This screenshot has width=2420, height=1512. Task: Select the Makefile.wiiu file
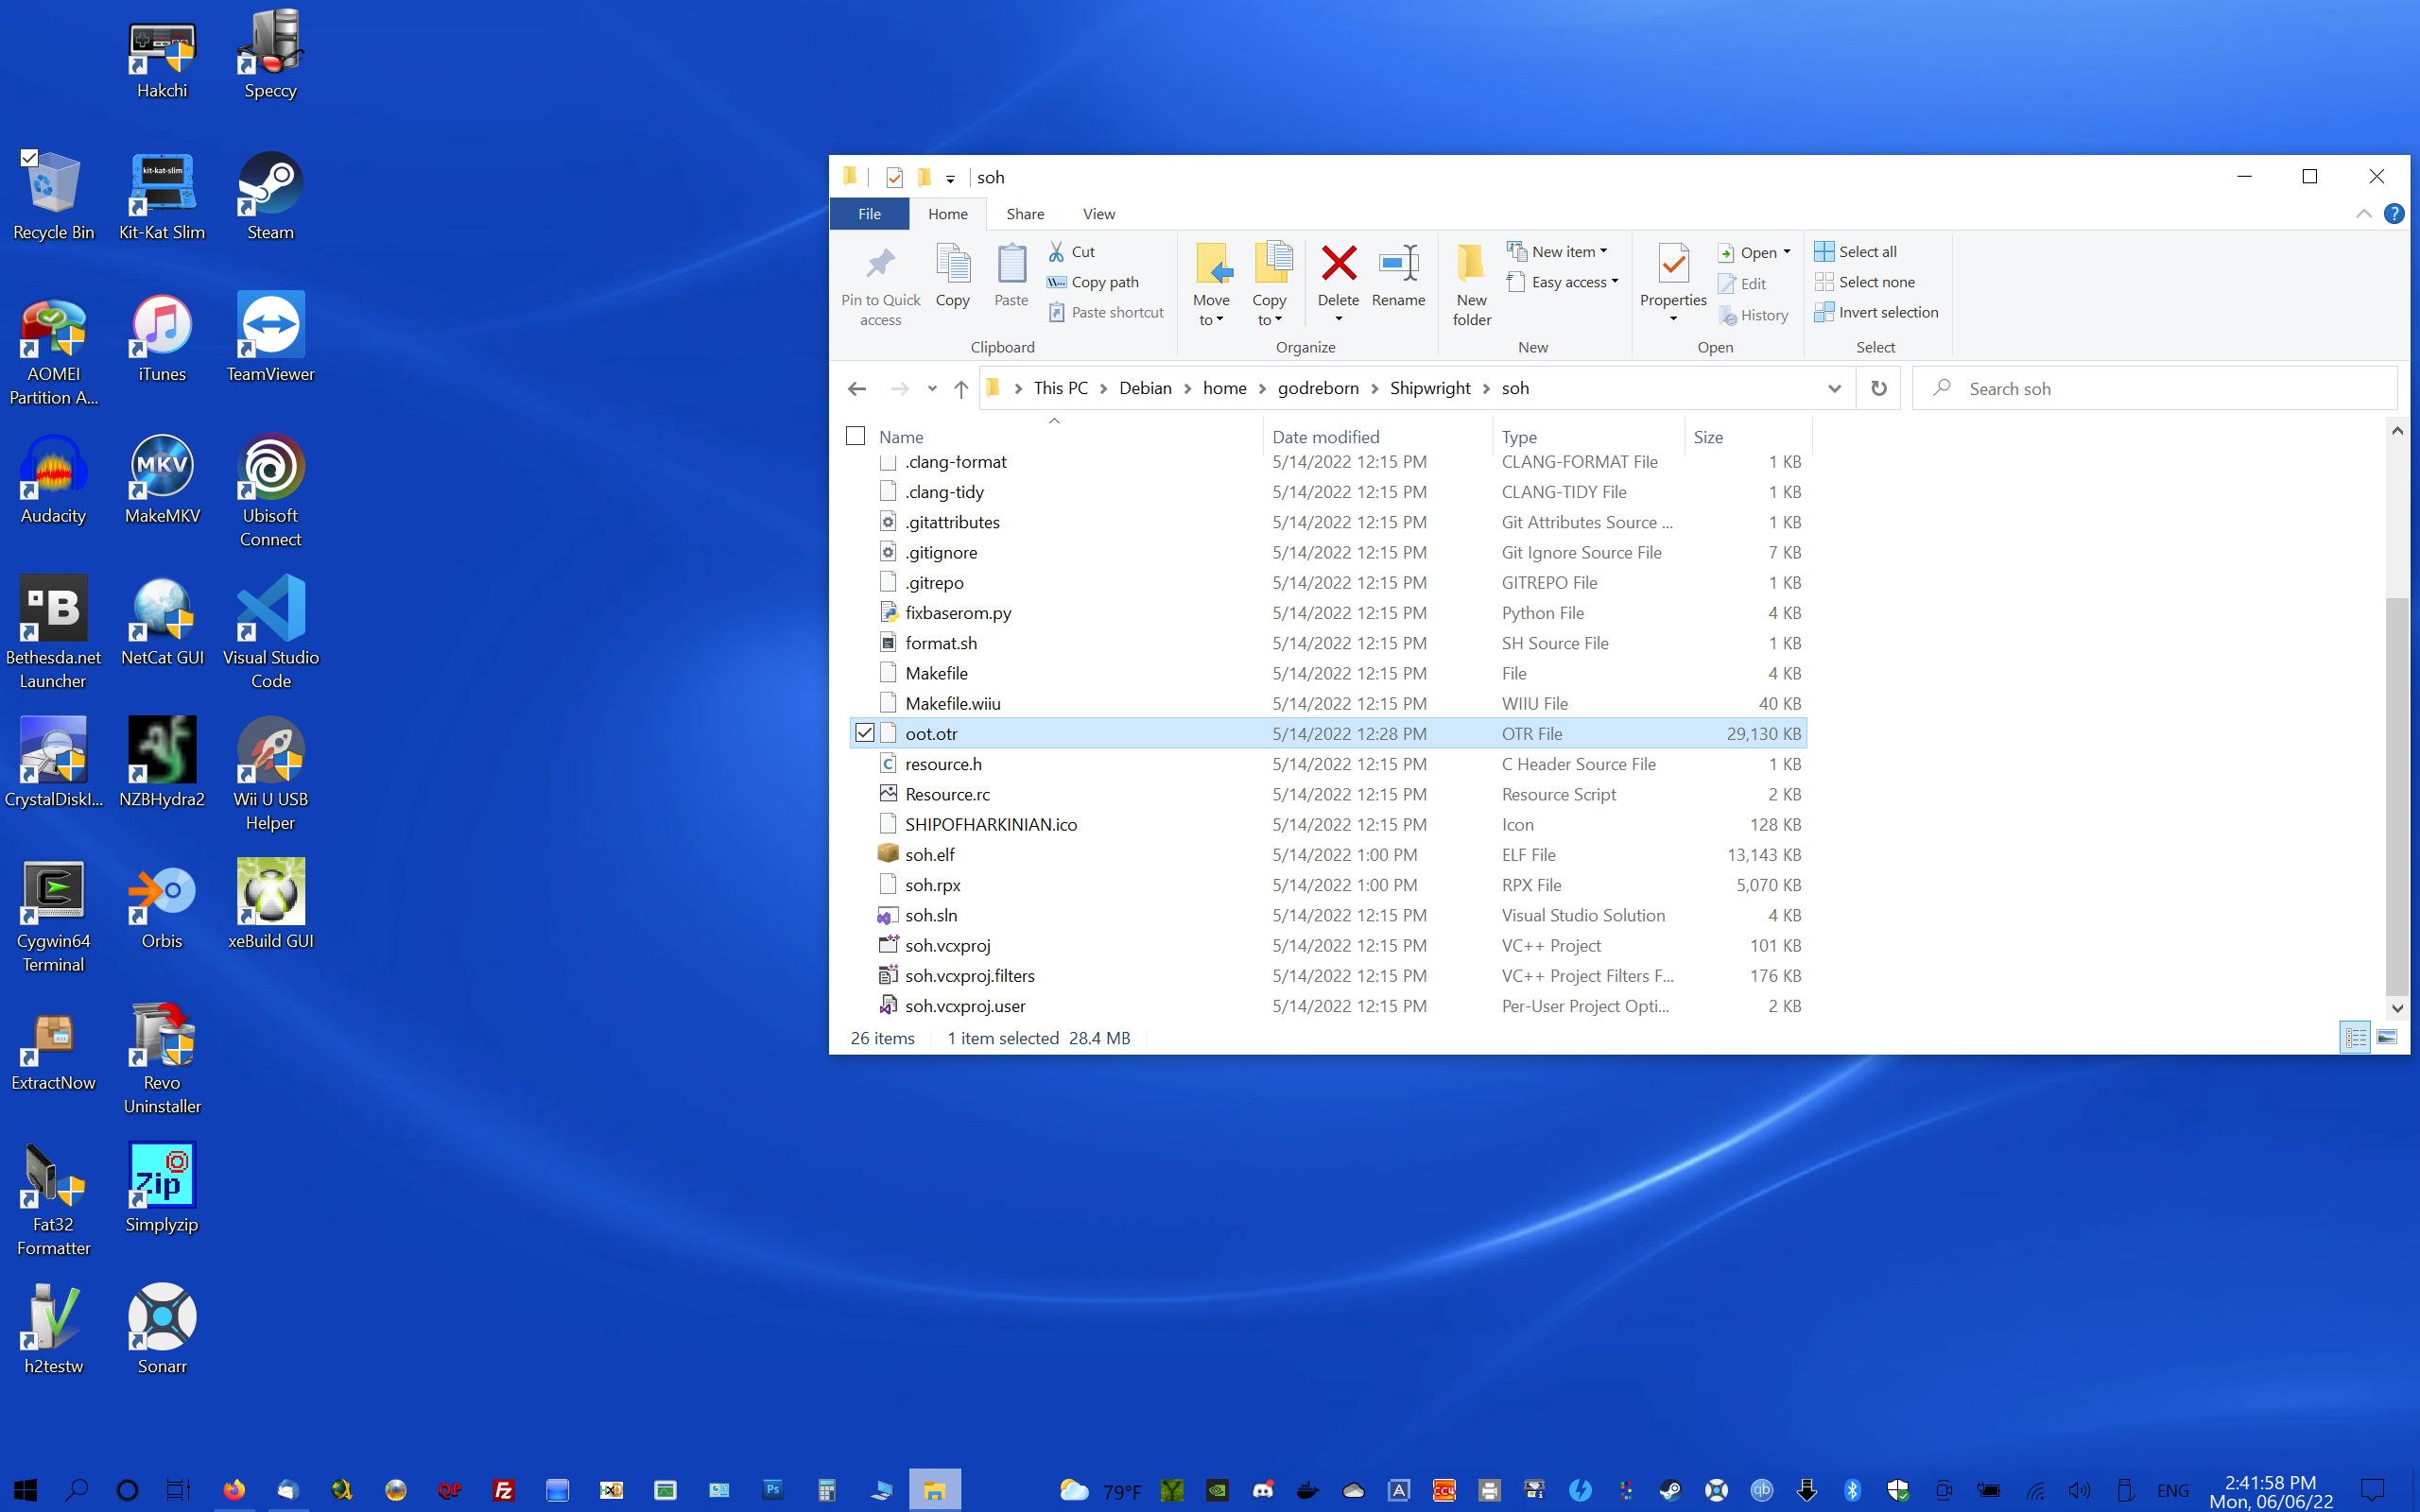pyautogui.click(x=1328, y=703)
